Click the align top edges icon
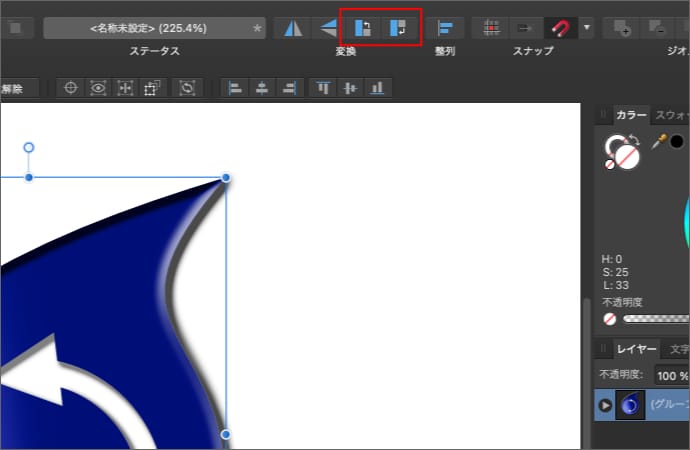The width and height of the screenshot is (690, 450). point(323,88)
